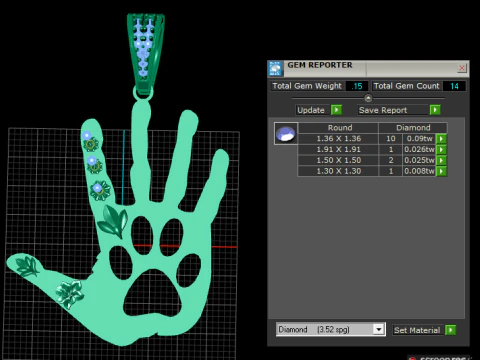Click the Round column header
This screenshot has height=360, width=480.
[x=339, y=128]
